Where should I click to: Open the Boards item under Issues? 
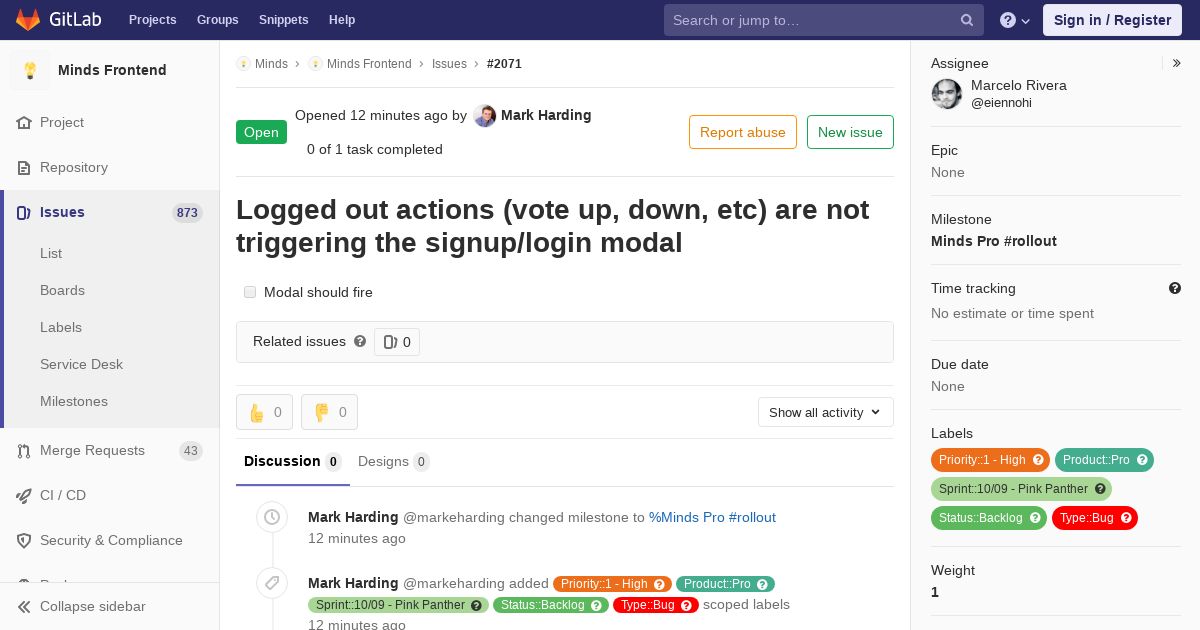pyautogui.click(x=62, y=290)
